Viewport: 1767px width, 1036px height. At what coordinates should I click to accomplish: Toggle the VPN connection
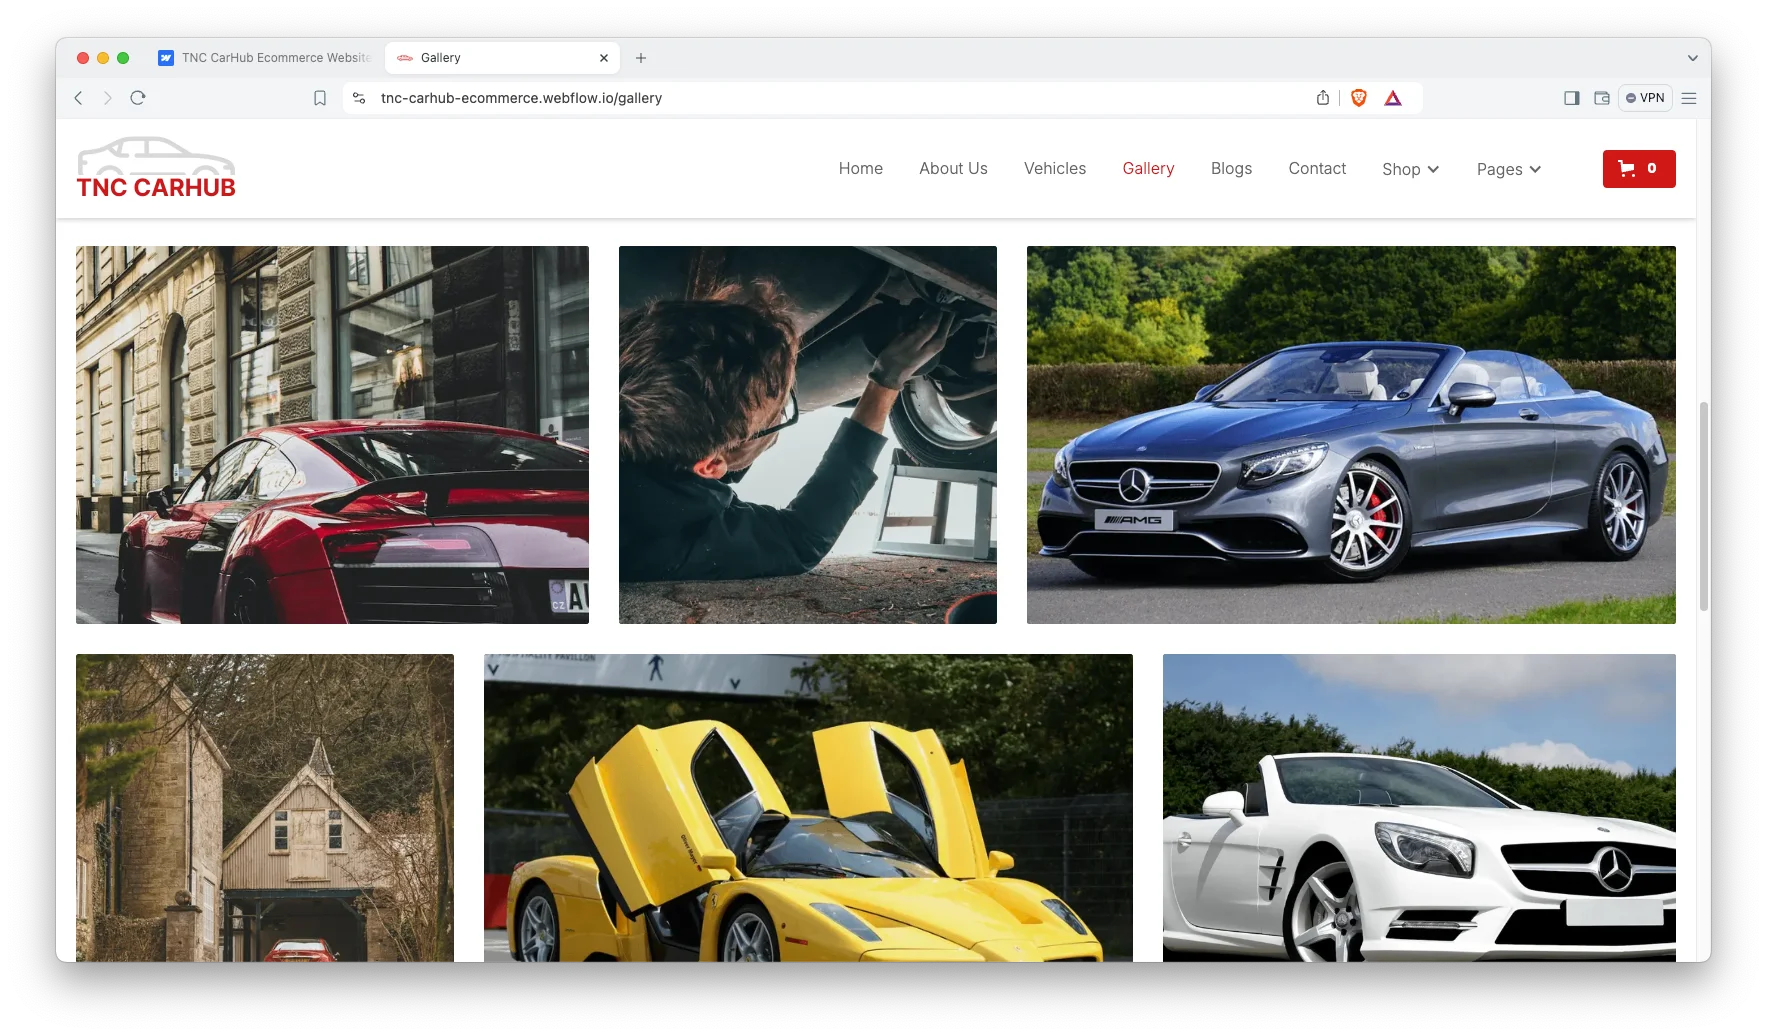click(1645, 97)
